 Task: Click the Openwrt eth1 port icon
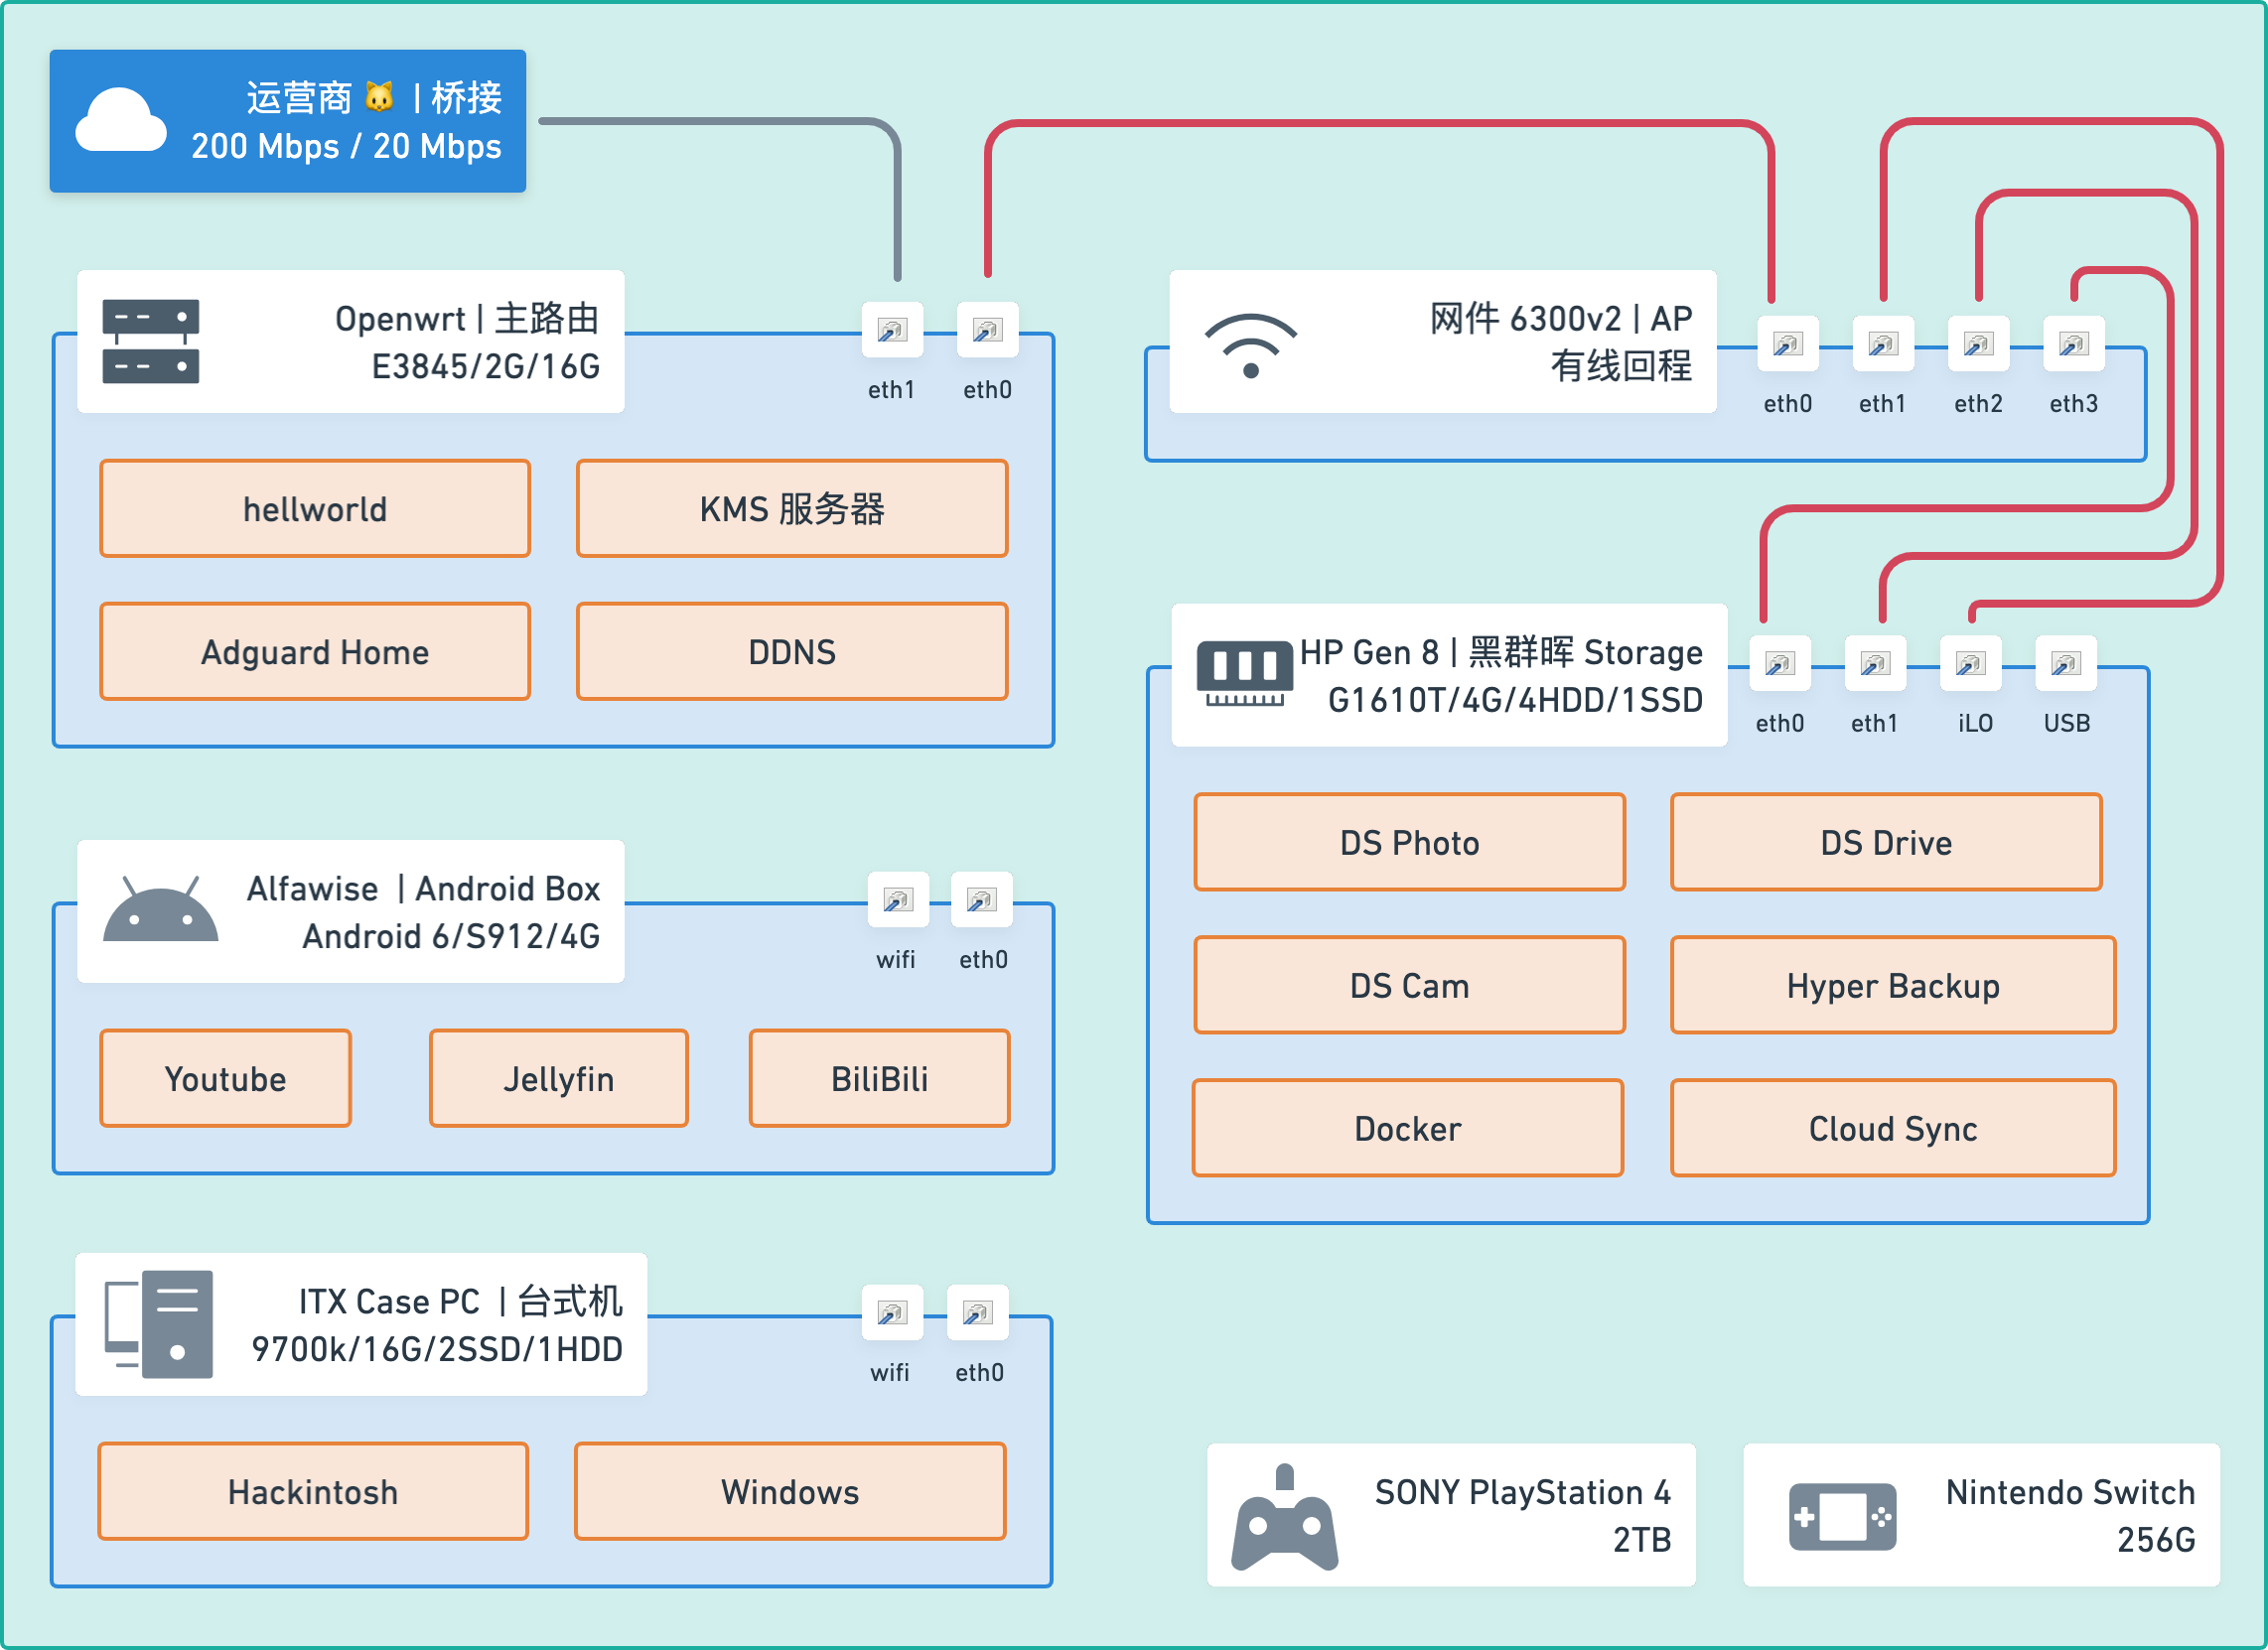pos(892,331)
